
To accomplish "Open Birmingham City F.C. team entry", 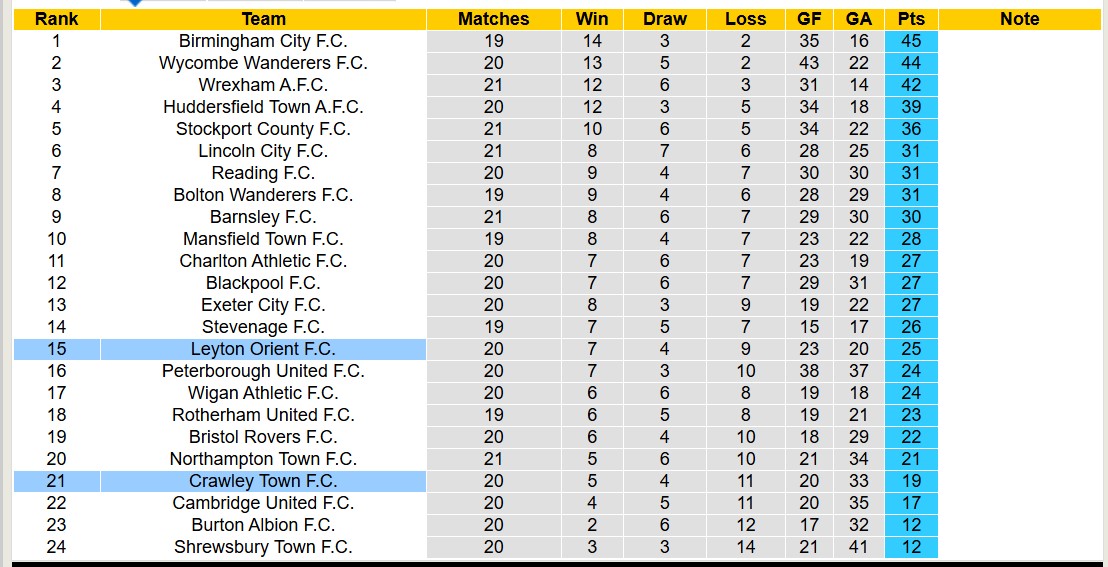I will tap(263, 41).
